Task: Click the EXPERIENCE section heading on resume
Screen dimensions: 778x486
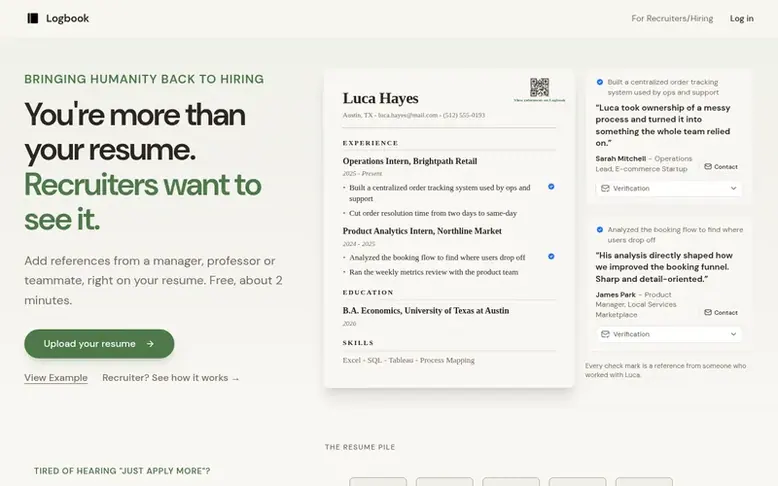Action: click(370, 143)
